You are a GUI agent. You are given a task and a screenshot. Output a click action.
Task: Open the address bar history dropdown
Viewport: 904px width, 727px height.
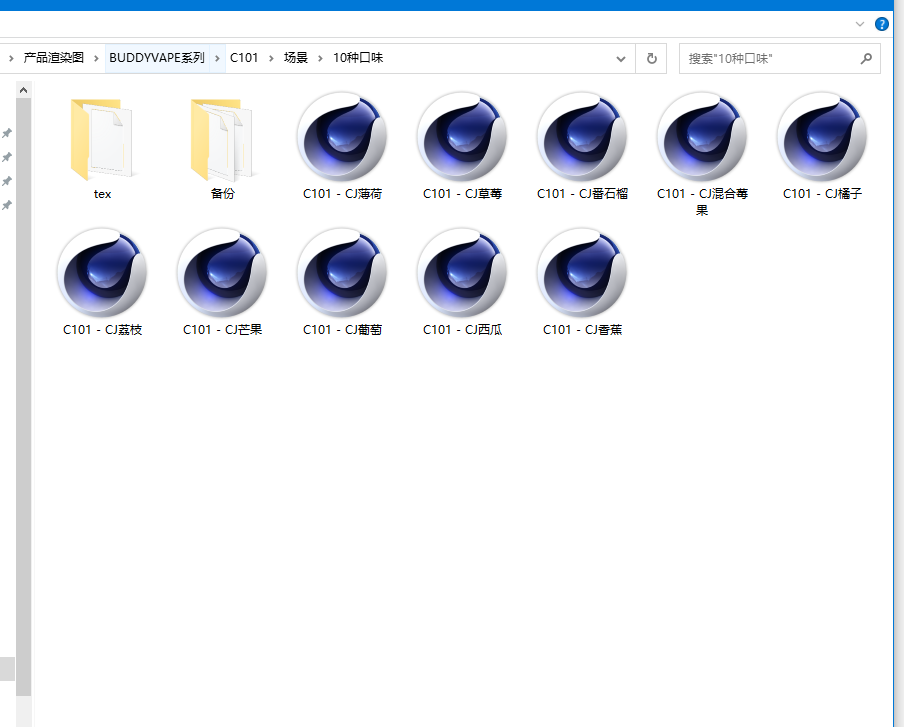click(x=621, y=59)
